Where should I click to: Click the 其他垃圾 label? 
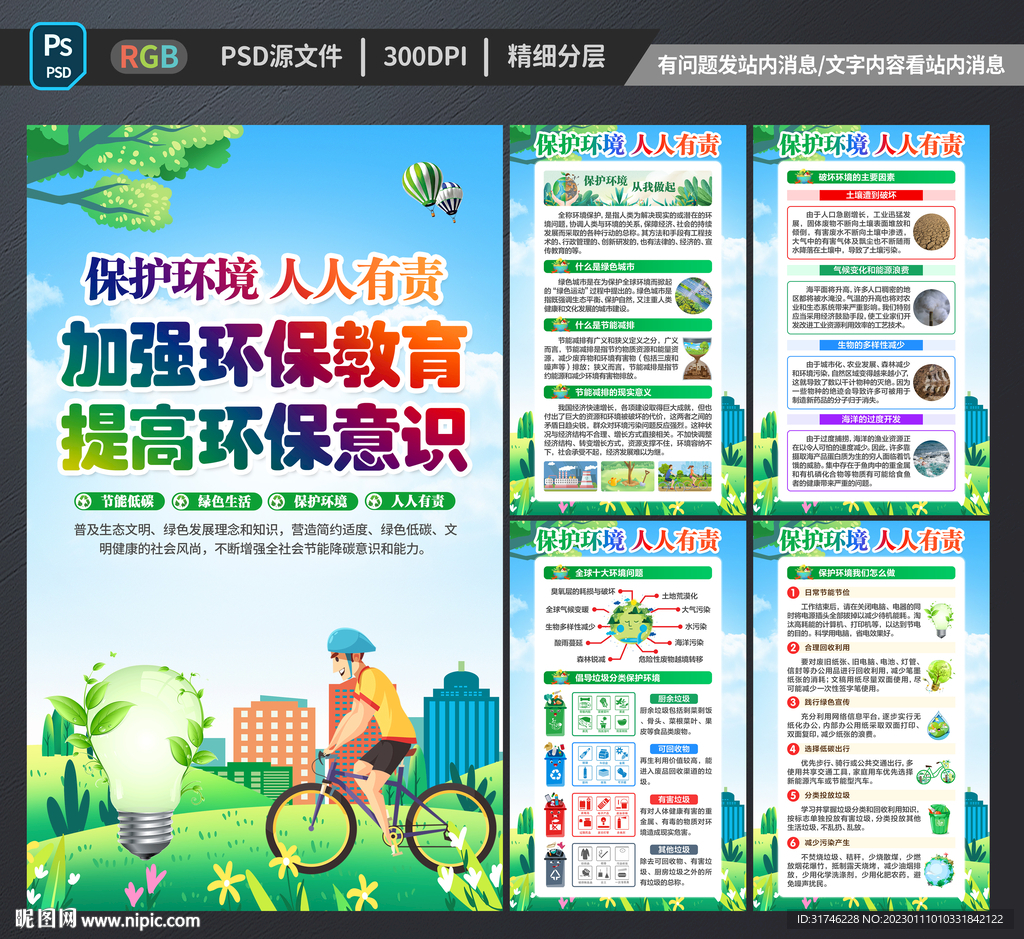click(674, 850)
